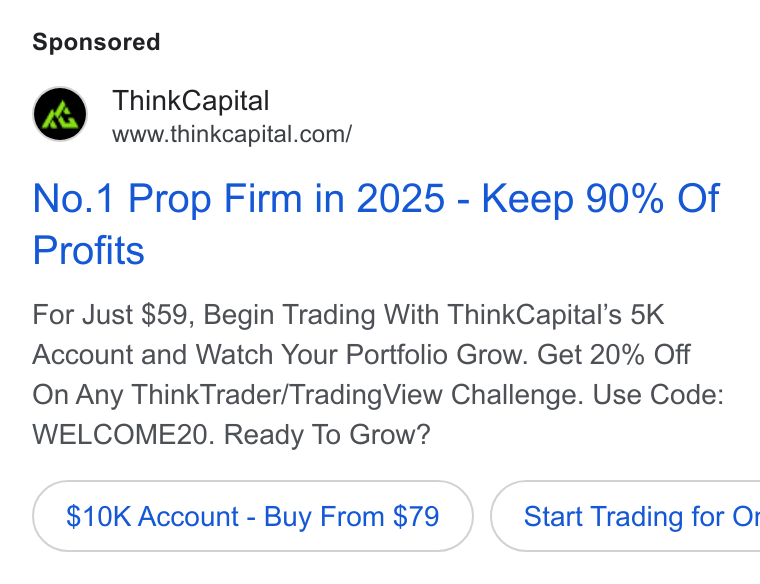Click the ThinkCapital green mountain logo icon
760x584 pixels.
tap(60, 114)
